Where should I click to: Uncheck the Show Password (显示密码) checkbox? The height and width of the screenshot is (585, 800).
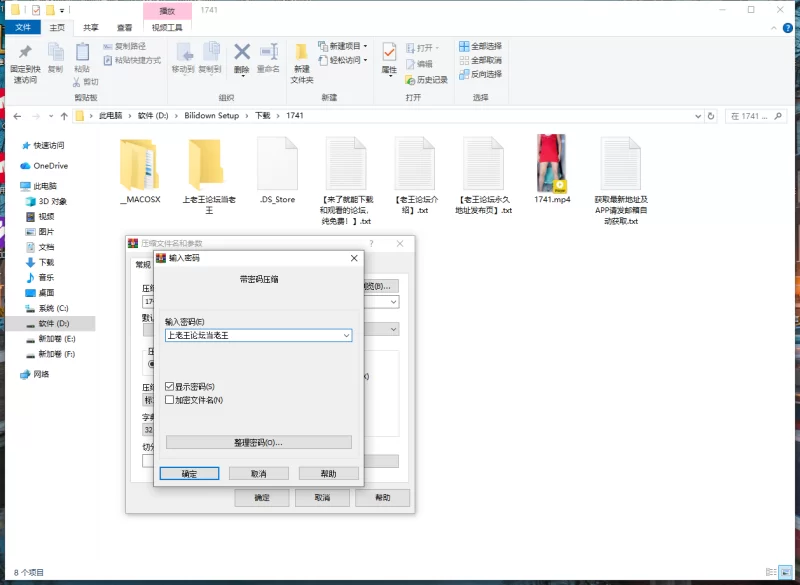coord(170,387)
